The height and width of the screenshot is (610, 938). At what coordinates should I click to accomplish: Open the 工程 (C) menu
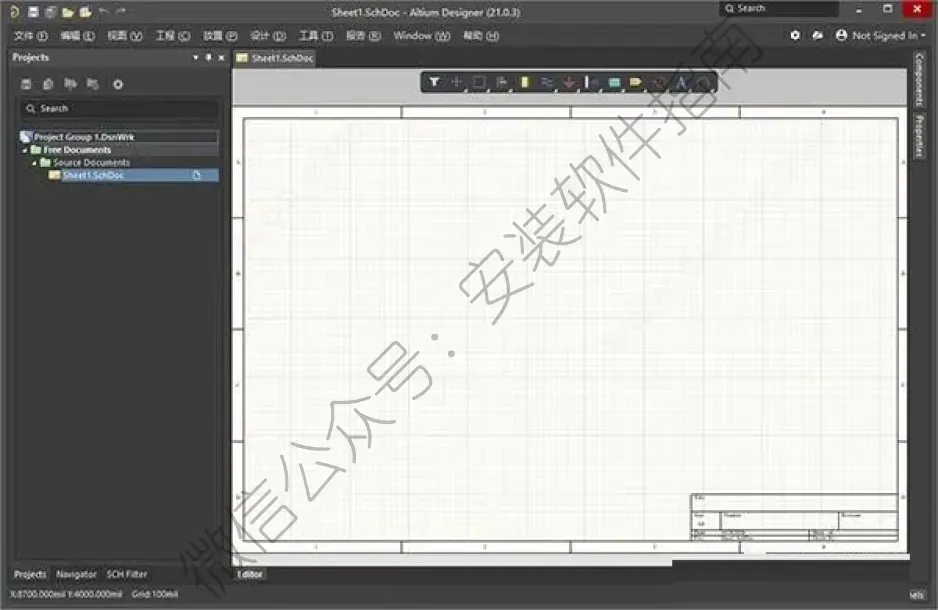tap(173, 36)
